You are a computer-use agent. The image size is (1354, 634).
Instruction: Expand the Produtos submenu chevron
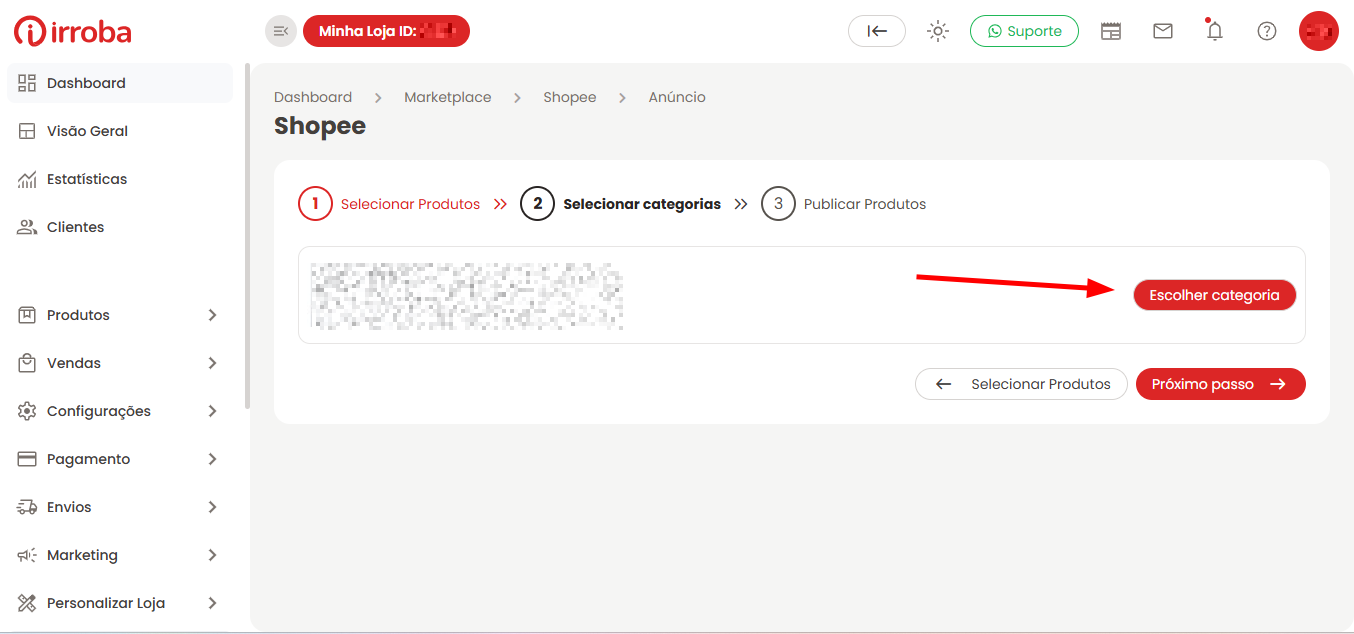click(212, 315)
